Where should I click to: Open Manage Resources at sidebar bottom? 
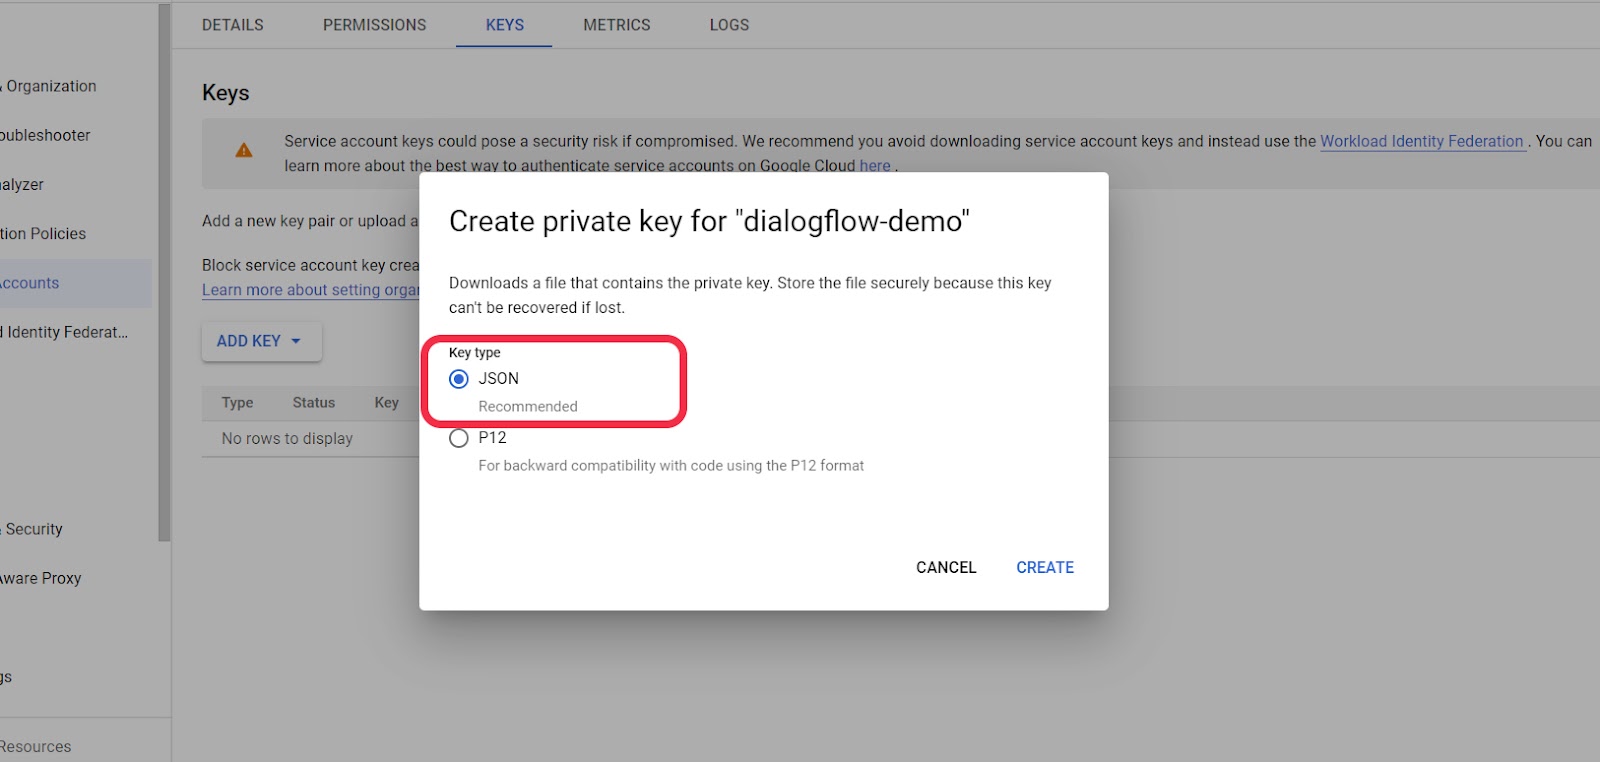36,746
